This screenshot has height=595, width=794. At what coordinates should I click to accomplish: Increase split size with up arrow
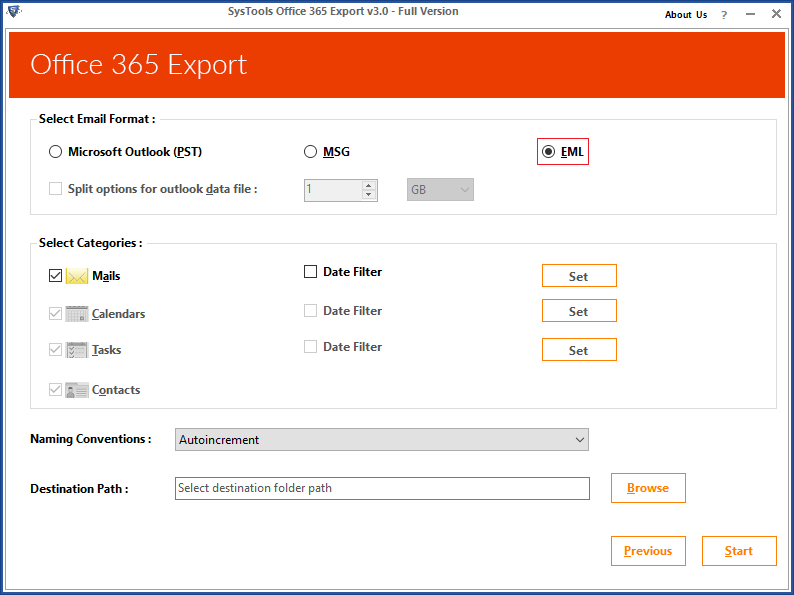click(369, 185)
